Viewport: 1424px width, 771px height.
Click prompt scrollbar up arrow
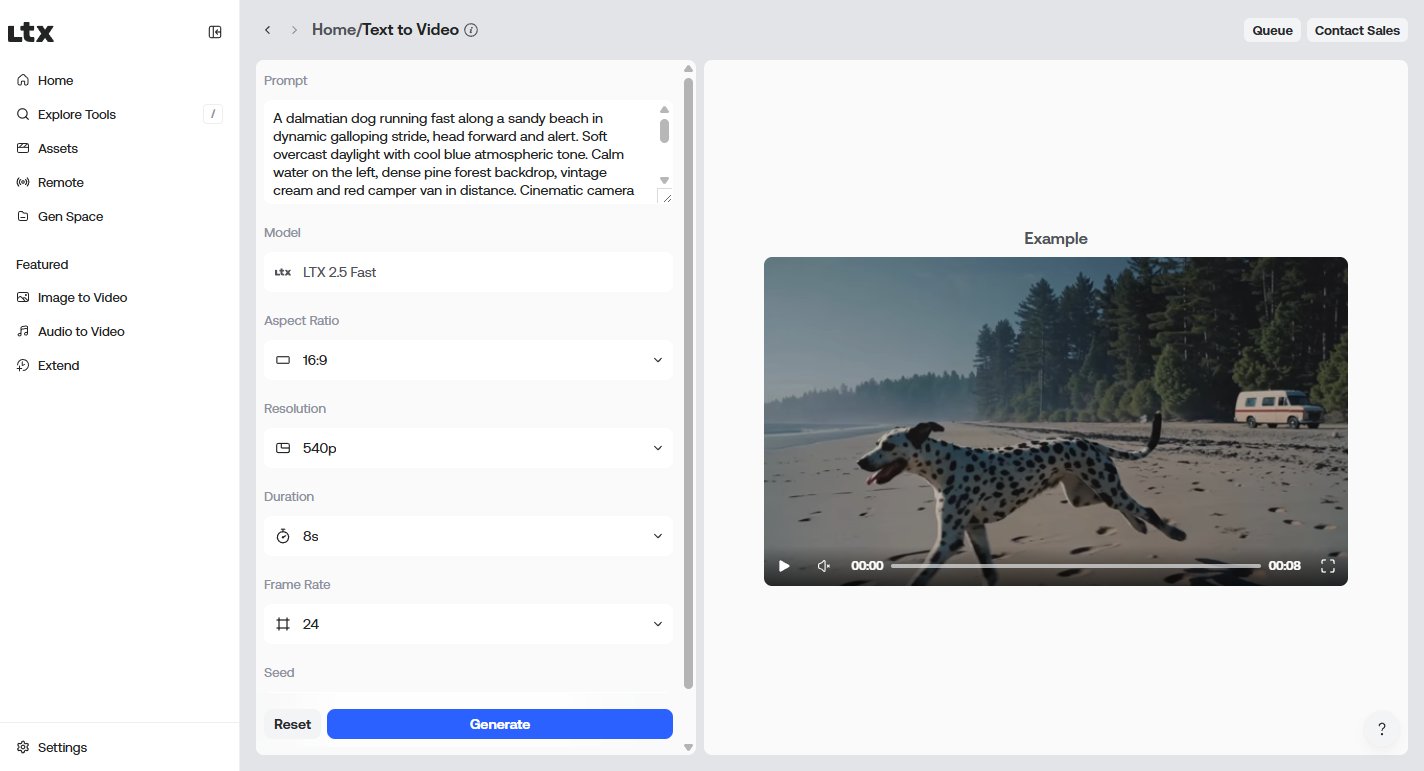665,109
